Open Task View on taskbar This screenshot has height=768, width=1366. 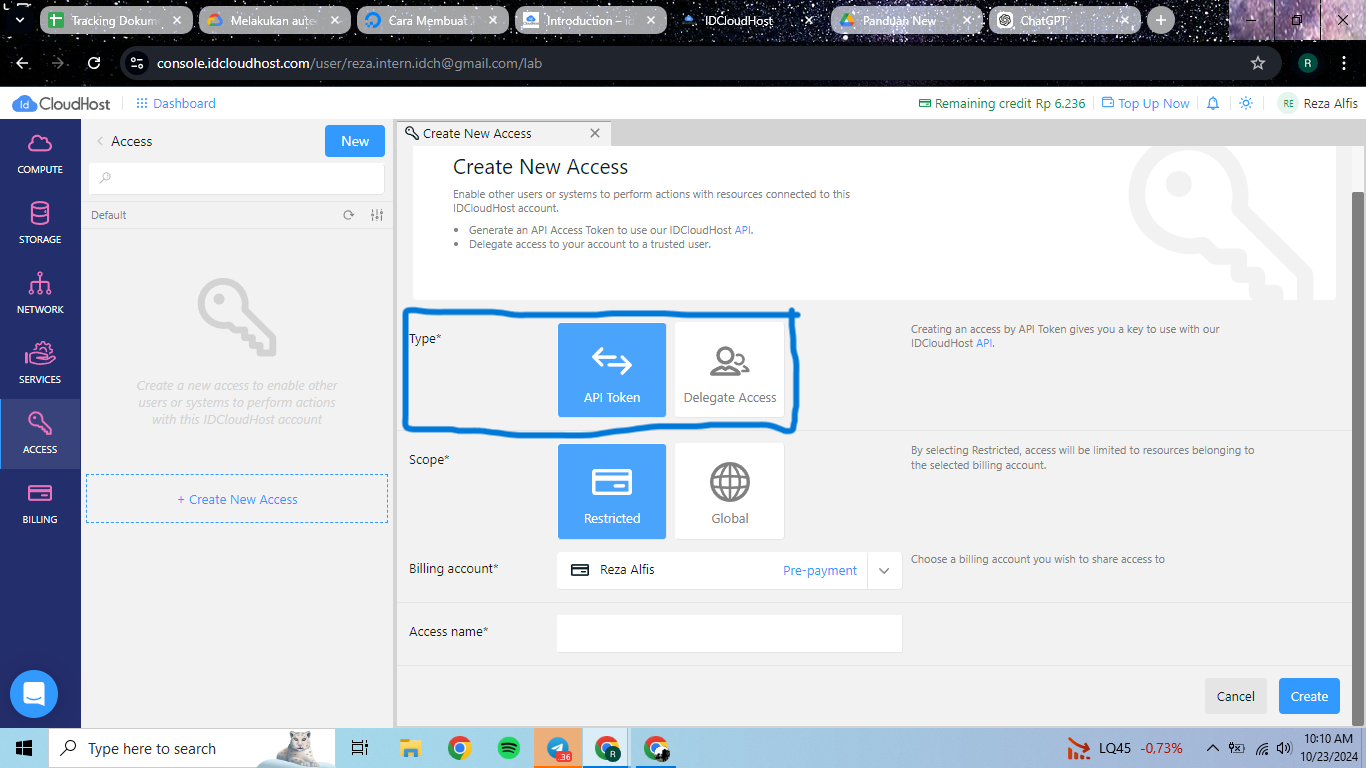coord(360,748)
